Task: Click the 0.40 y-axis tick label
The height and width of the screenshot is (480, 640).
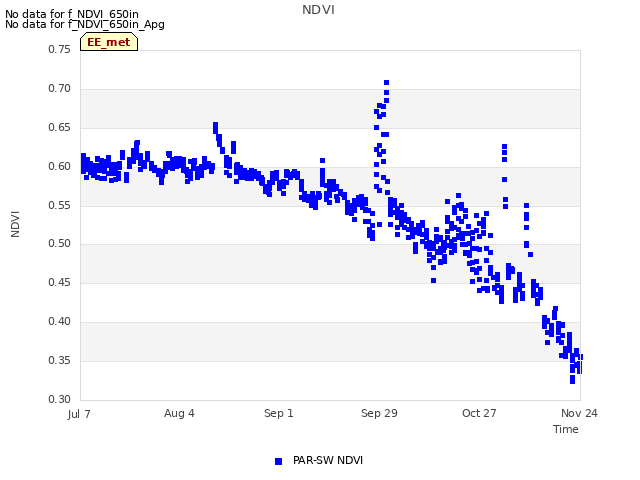Action: [60, 321]
